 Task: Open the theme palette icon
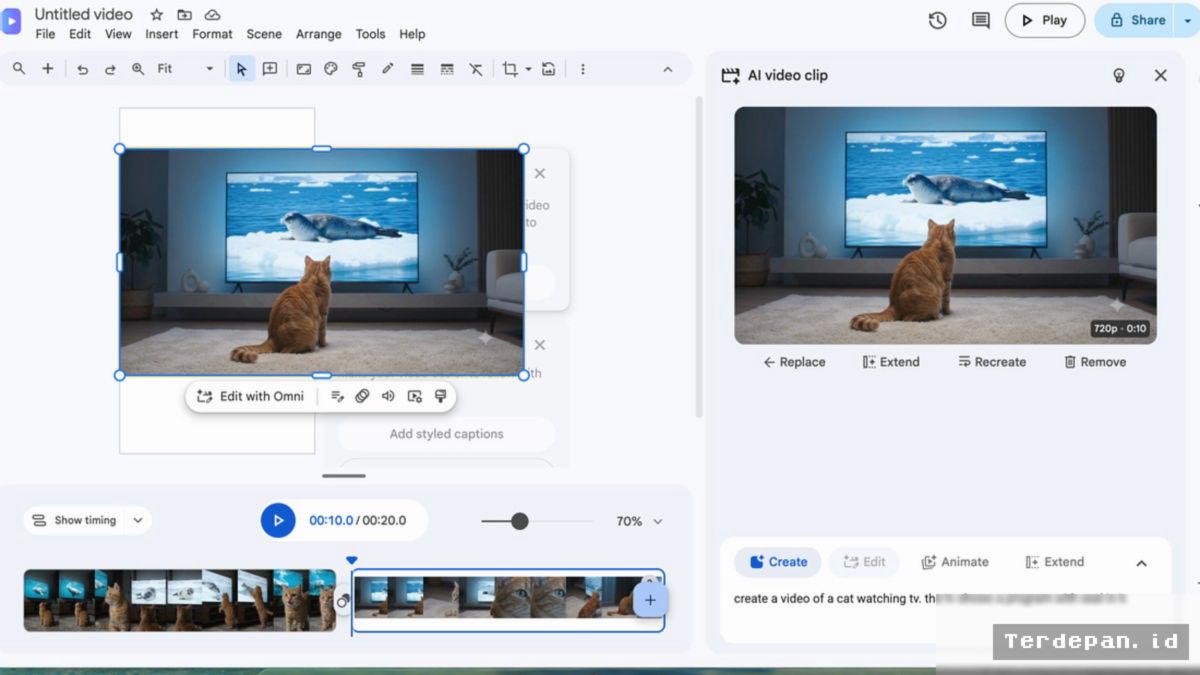[331, 69]
